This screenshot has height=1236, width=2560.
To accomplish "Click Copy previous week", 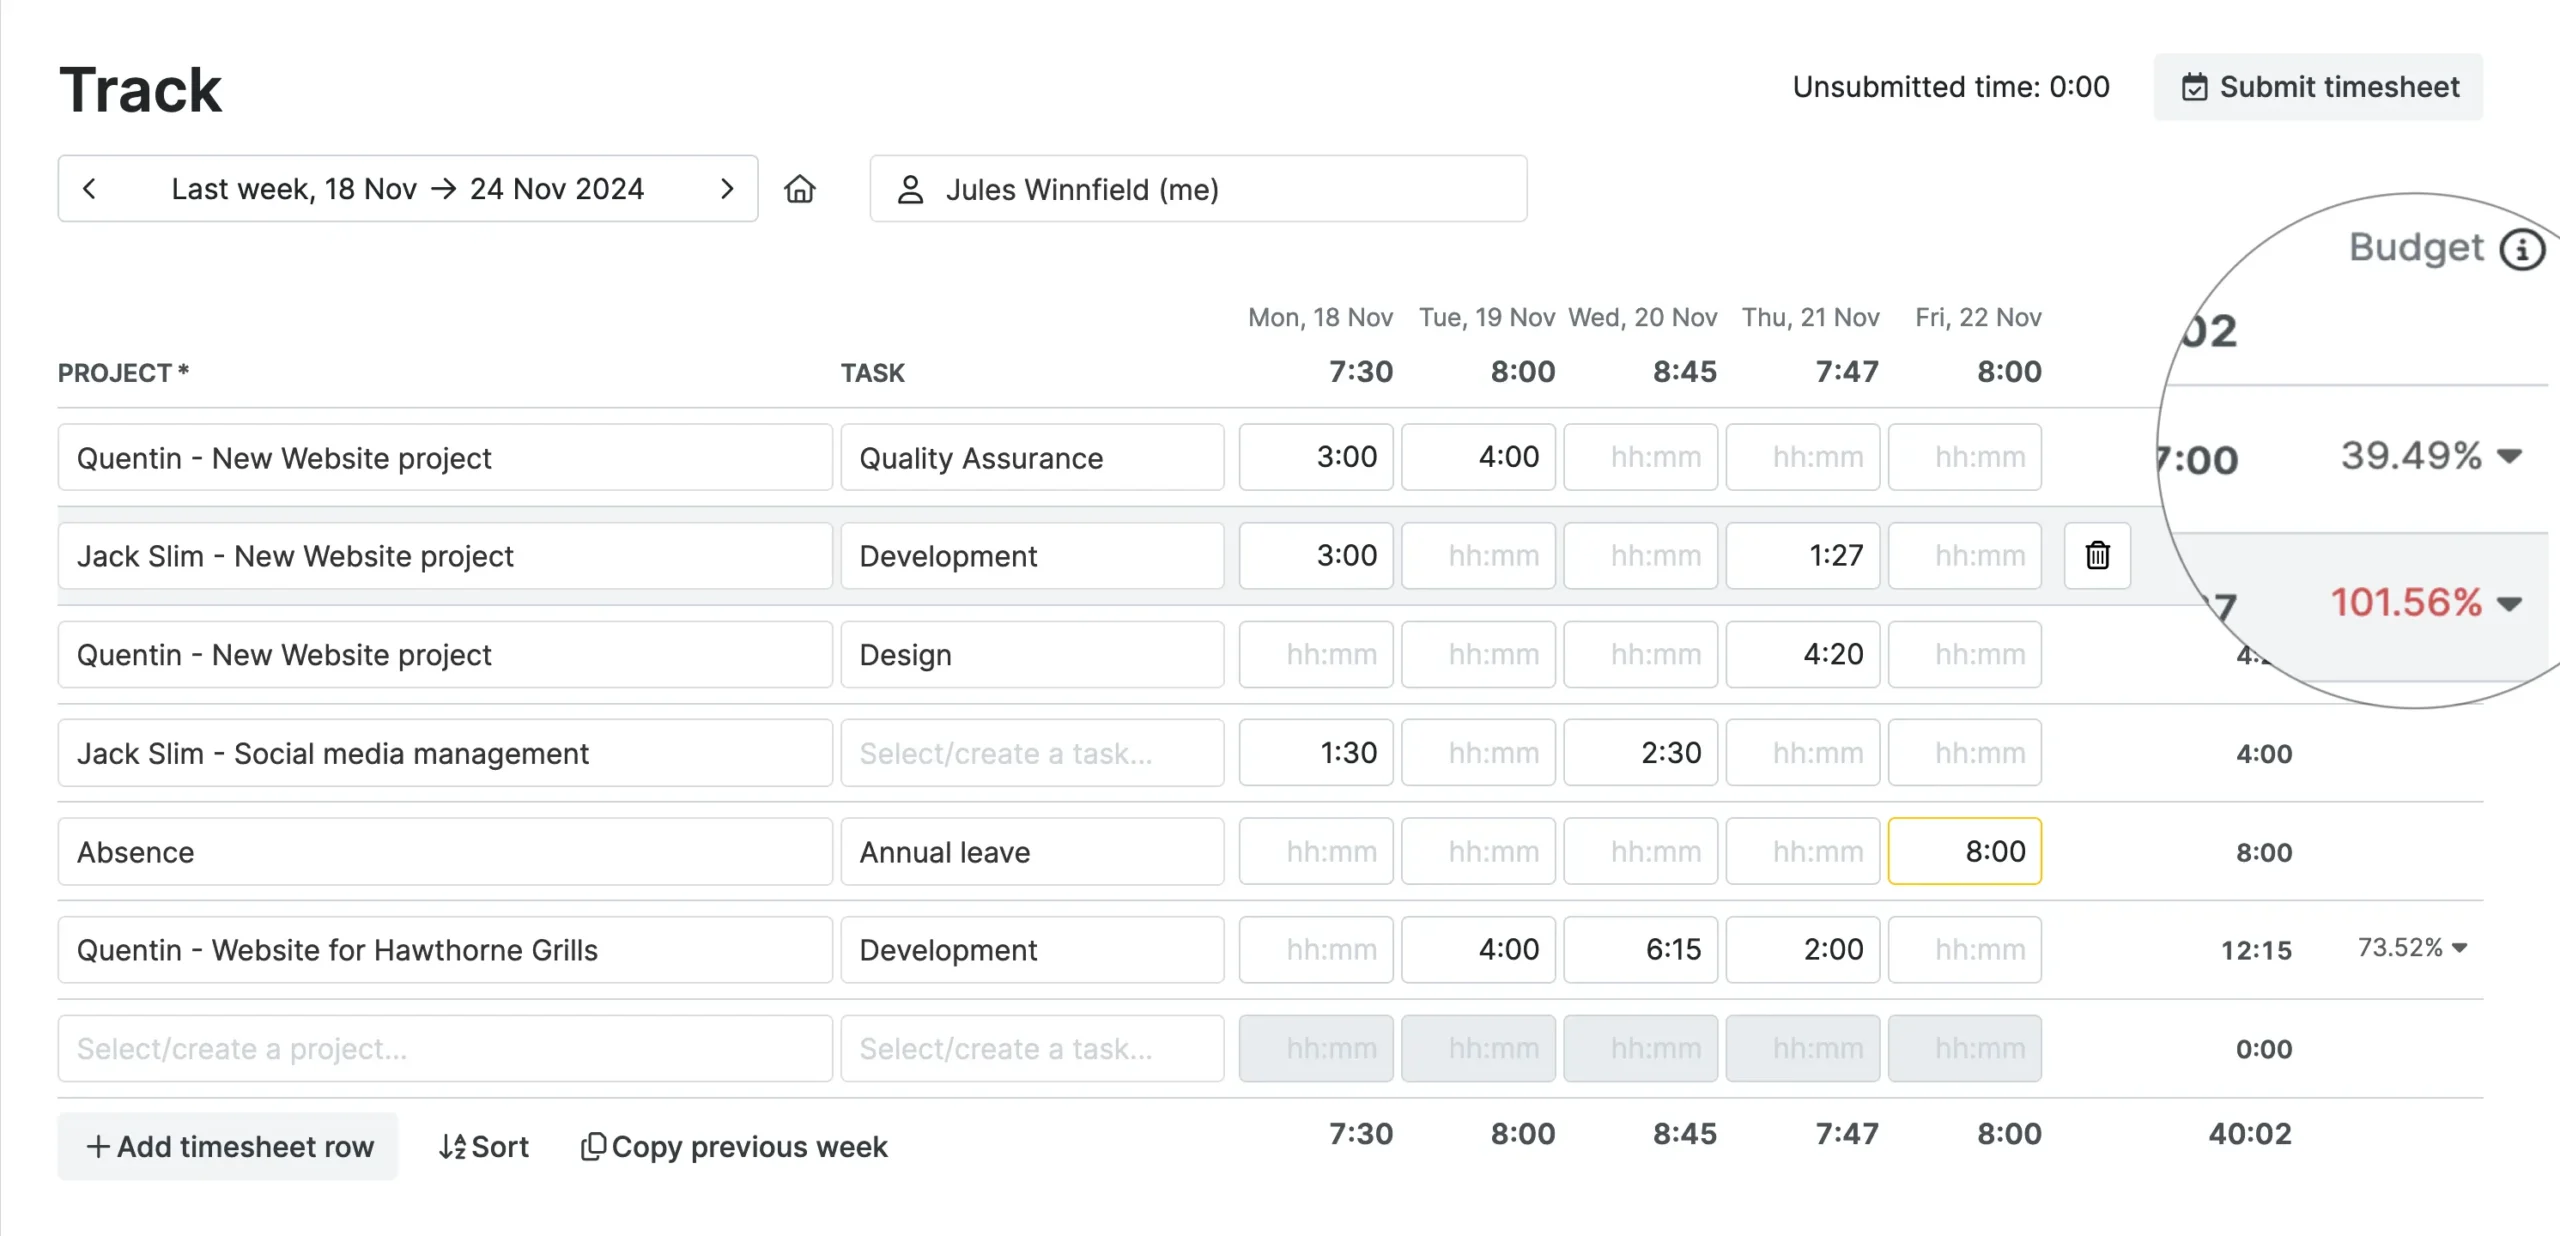I will 735,1147.
